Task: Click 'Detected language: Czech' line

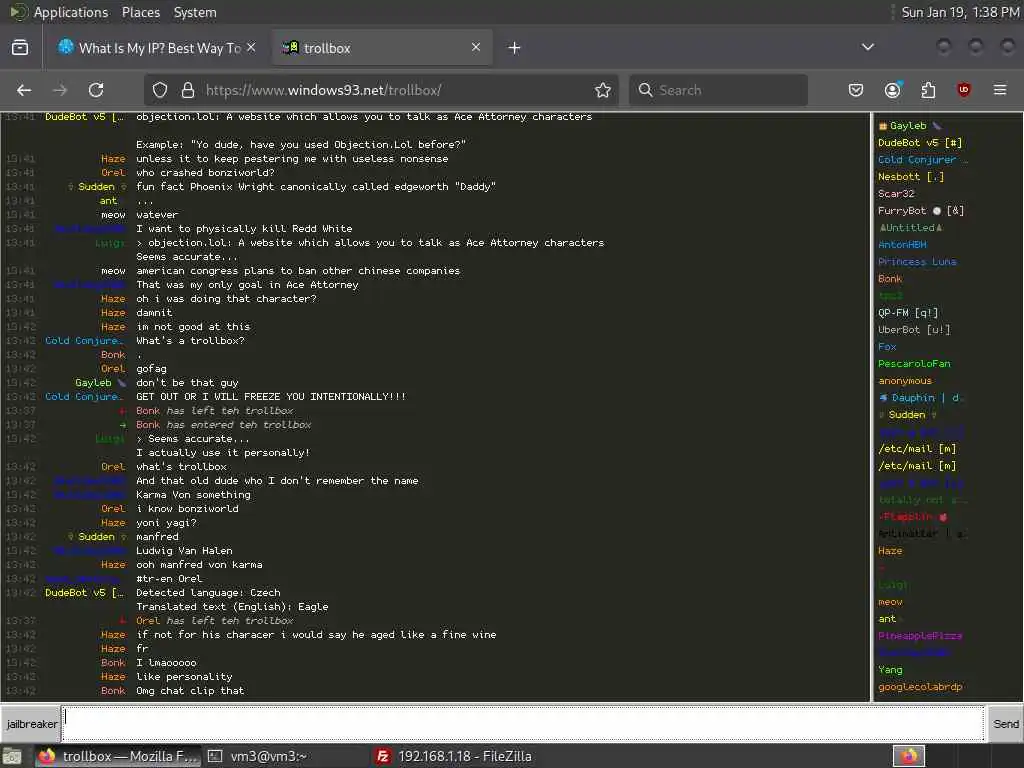Action: tap(208, 592)
